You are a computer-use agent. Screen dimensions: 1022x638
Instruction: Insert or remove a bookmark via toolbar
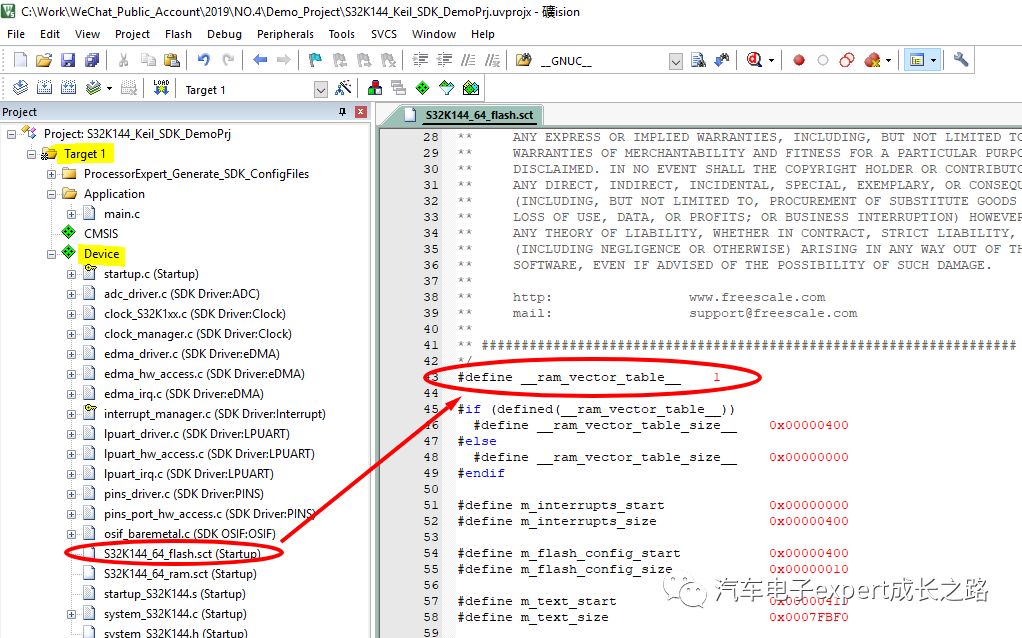pyautogui.click(x=314, y=60)
